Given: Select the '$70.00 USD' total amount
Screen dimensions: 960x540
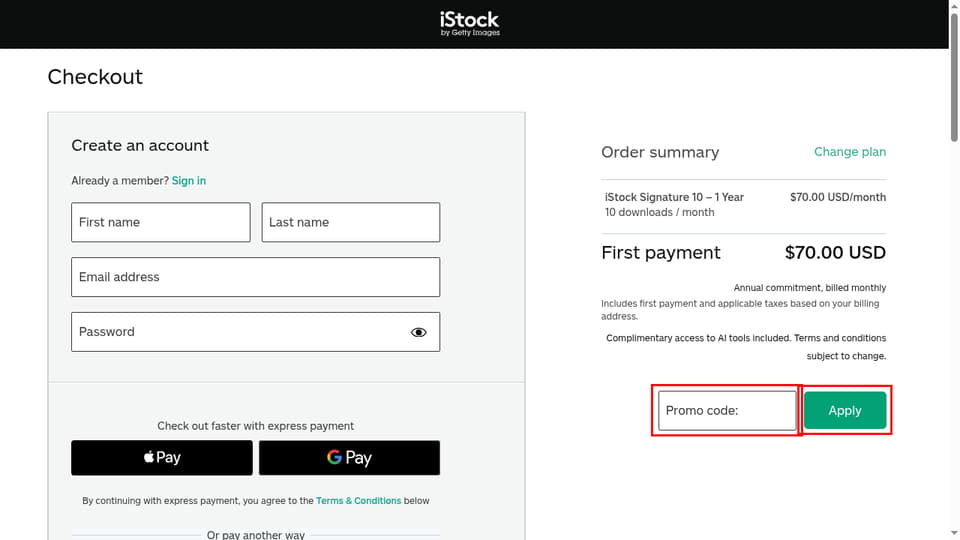Looking at the screenshot, I should click(835, 252).
